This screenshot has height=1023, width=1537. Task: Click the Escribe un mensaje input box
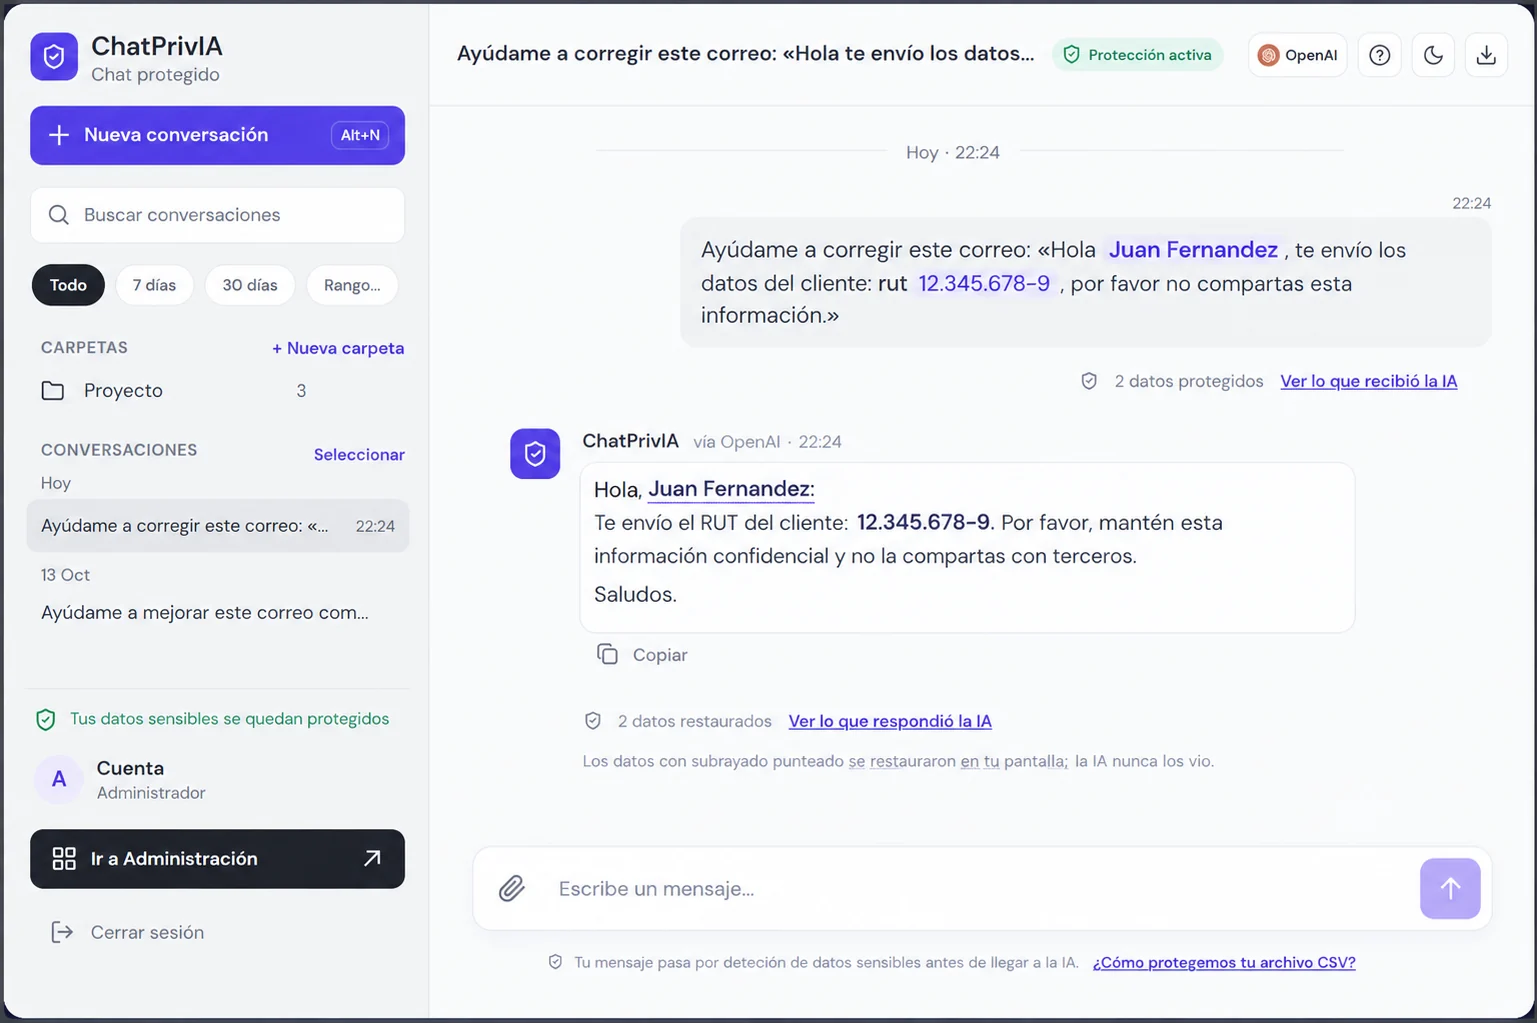point(982,888)
